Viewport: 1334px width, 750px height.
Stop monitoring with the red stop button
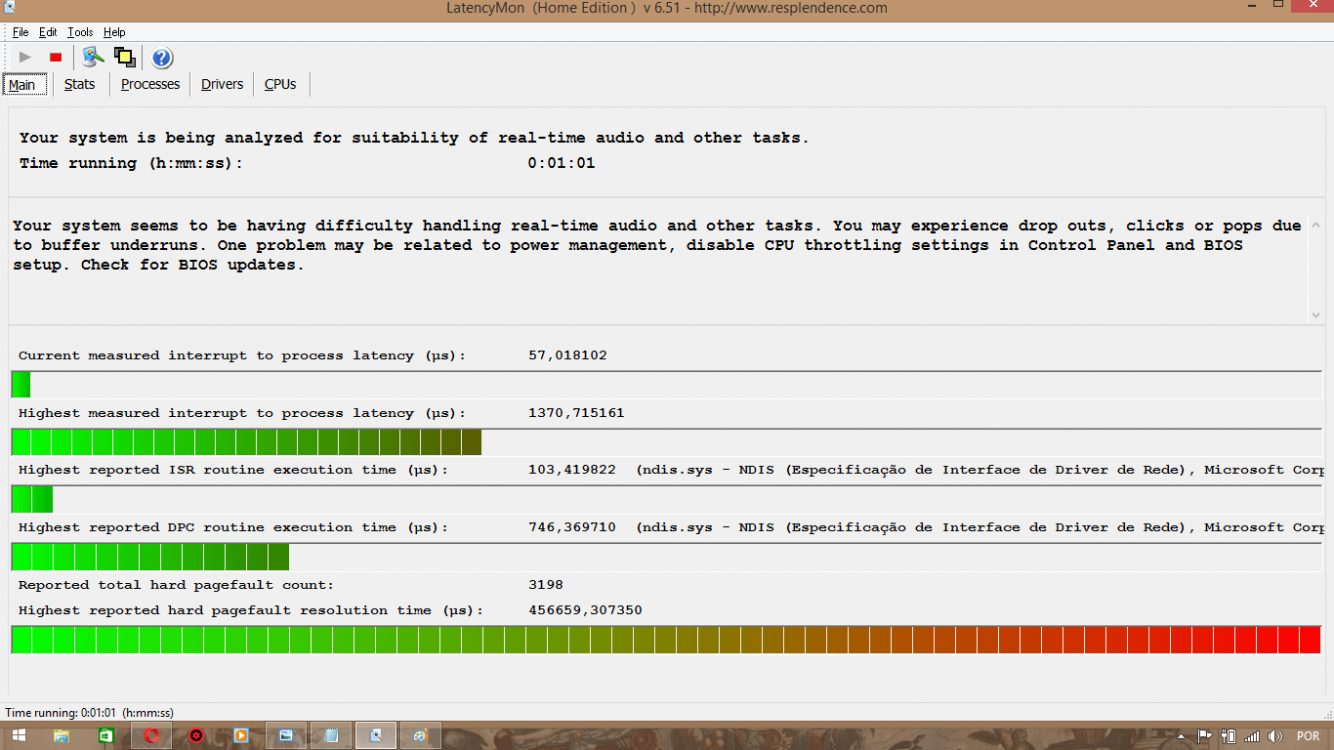[x=56, y=58]
